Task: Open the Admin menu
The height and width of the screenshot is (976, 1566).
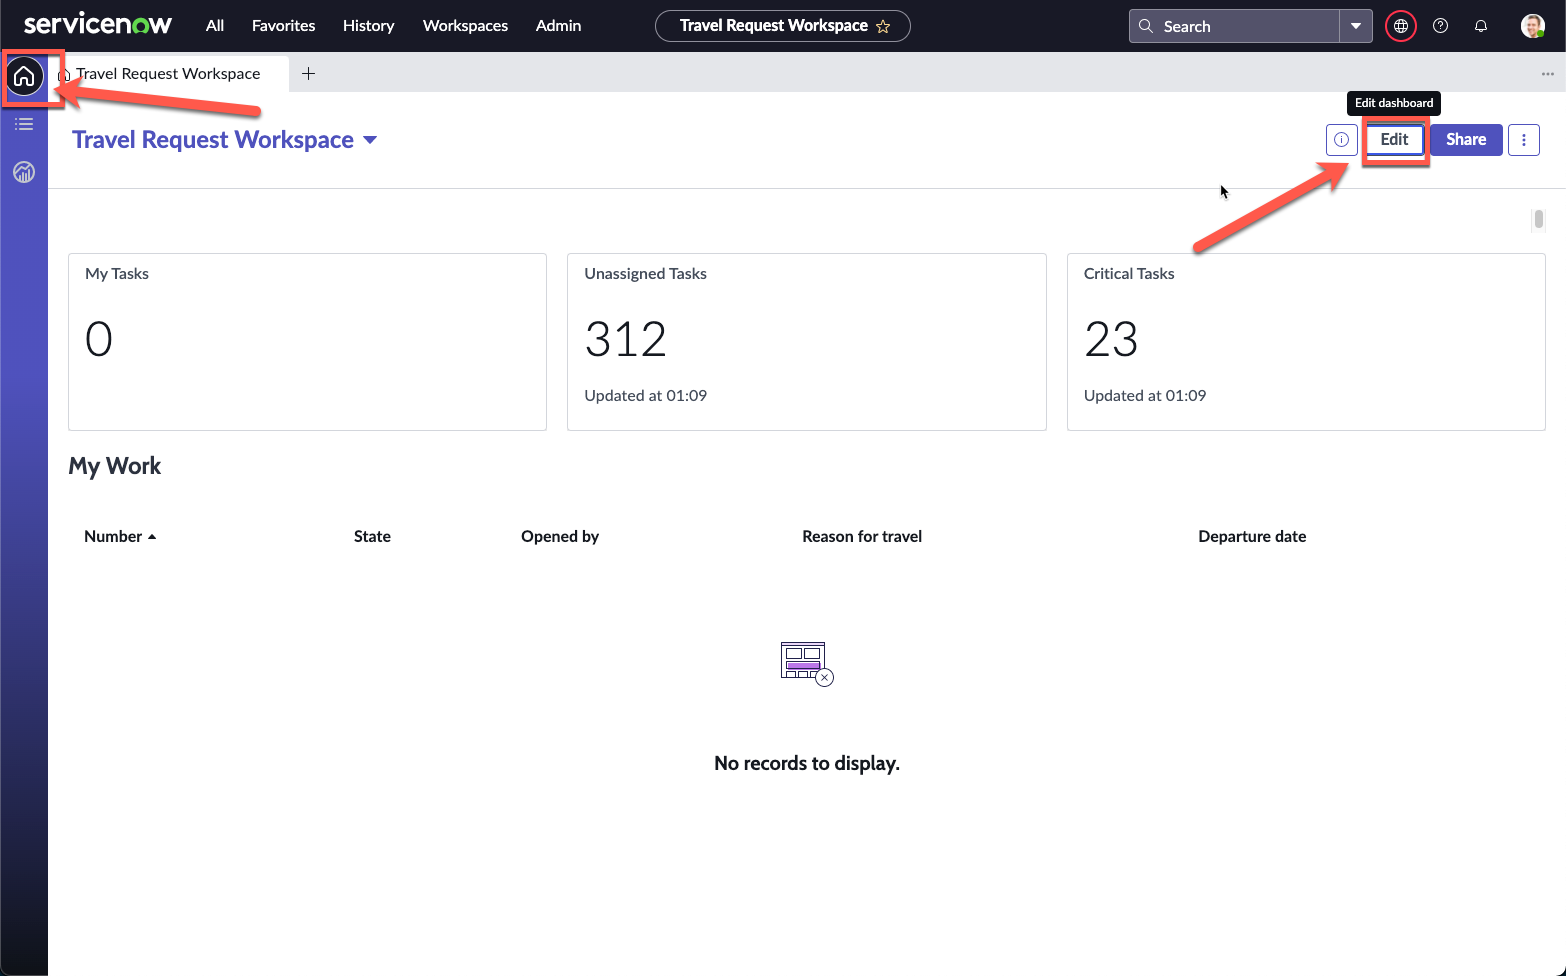Action: coord(558,26)
